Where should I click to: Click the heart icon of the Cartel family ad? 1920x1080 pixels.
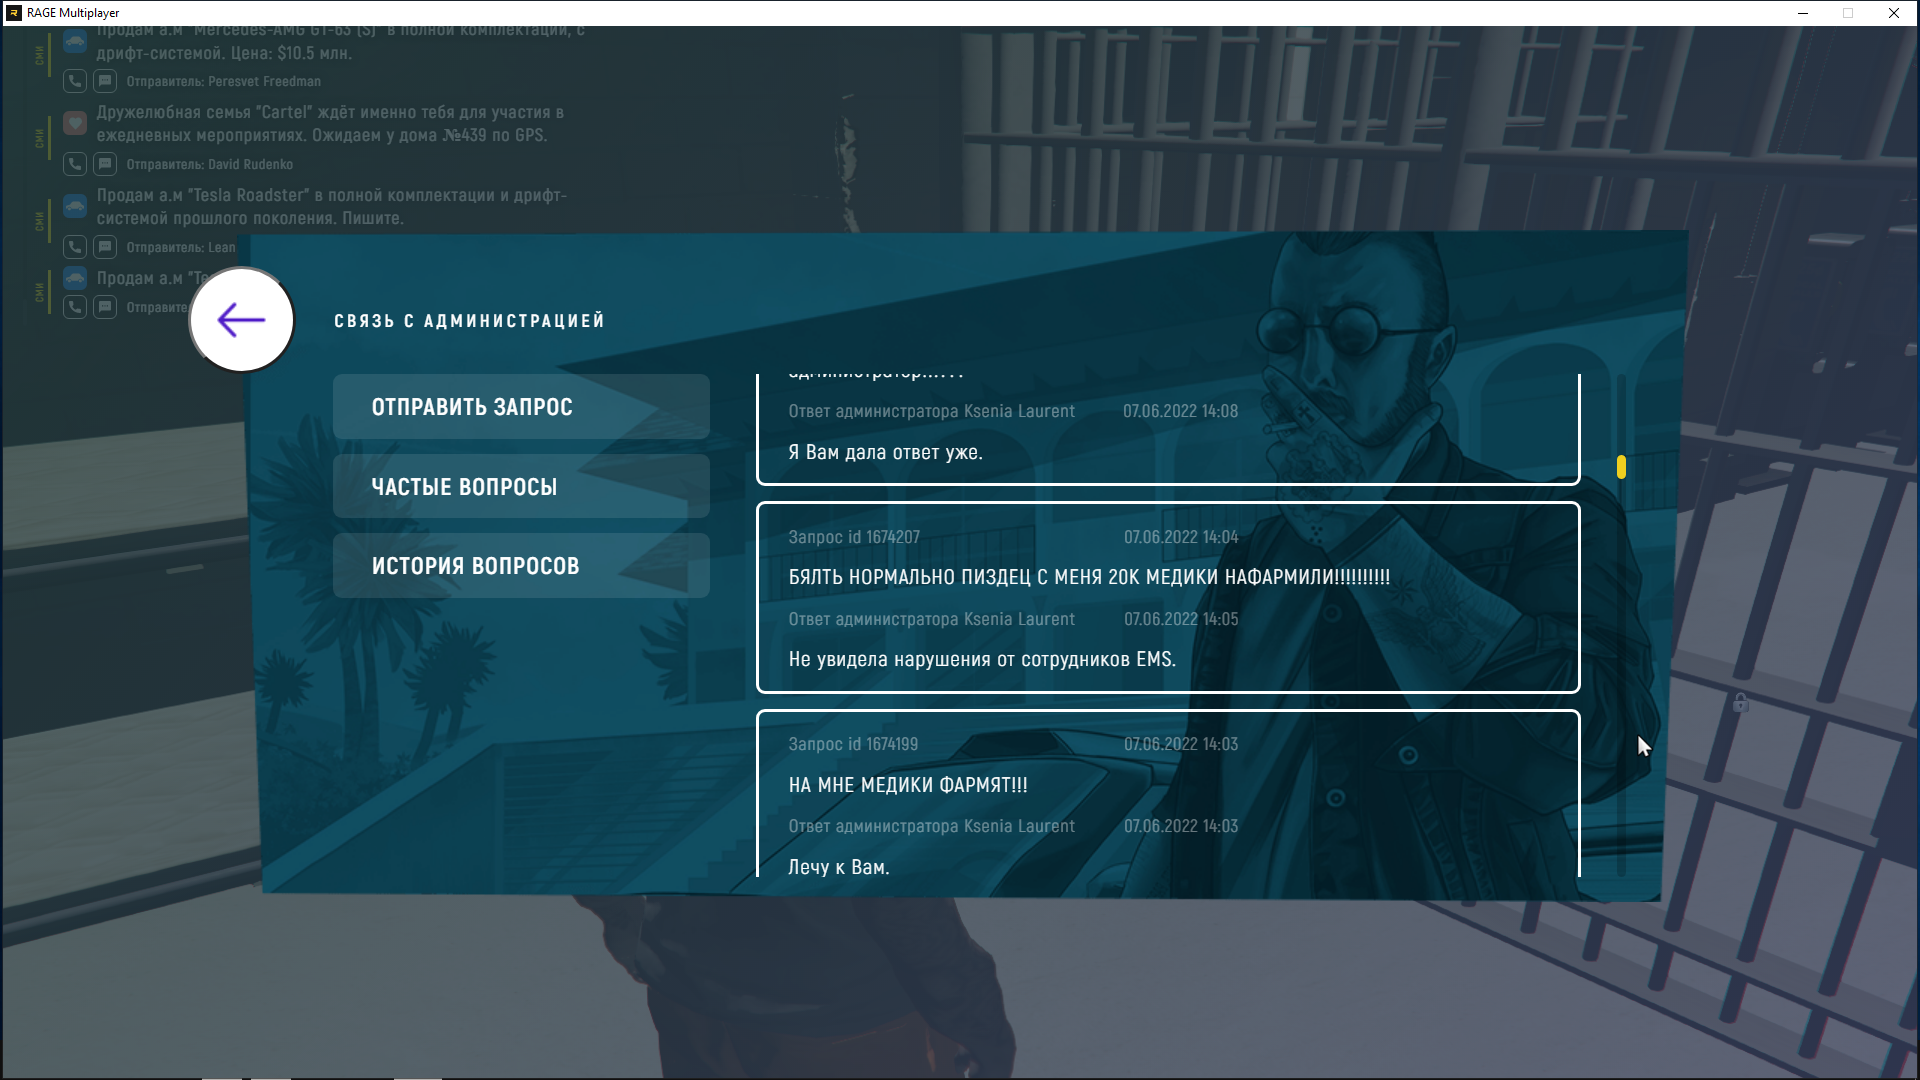tap(75, 123)
